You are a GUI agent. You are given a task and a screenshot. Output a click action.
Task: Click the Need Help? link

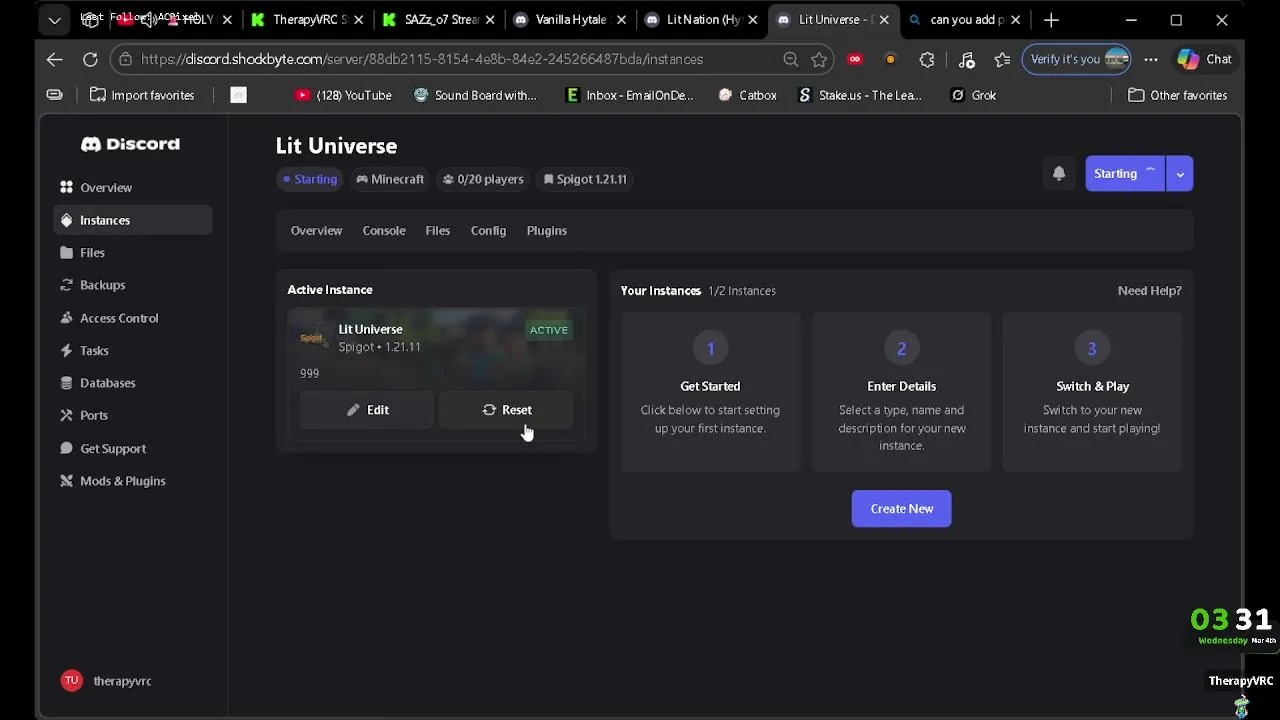click(1149, 290)
